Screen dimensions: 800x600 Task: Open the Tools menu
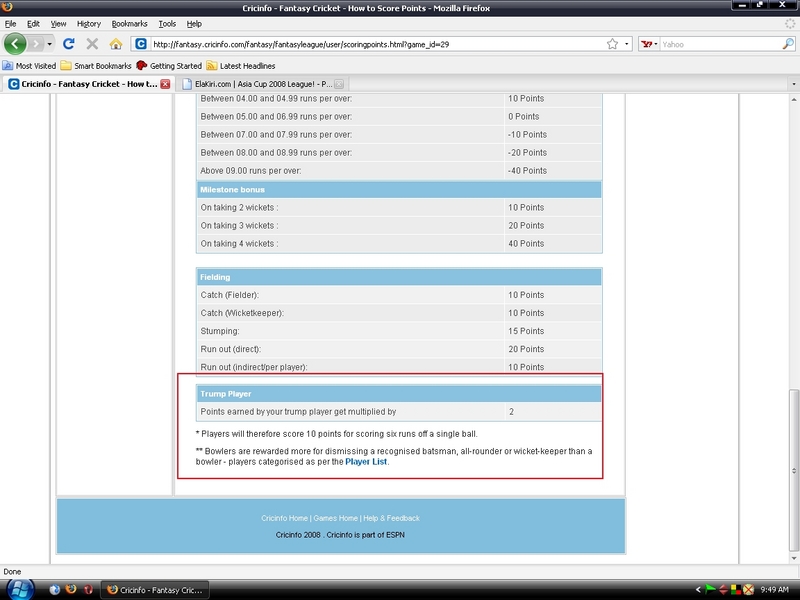click(167, 24)
